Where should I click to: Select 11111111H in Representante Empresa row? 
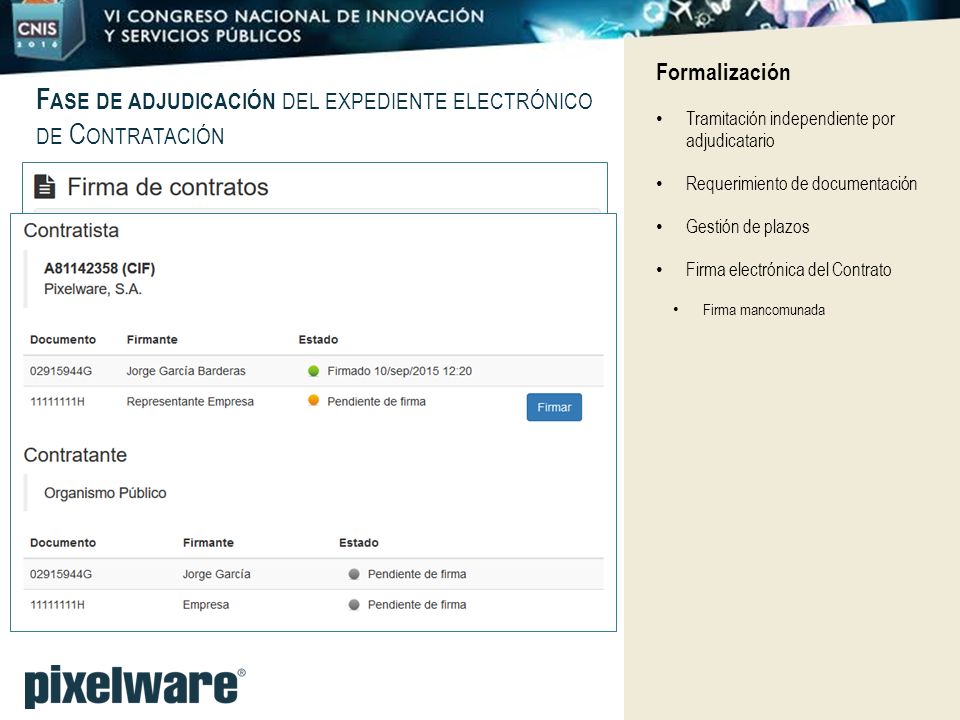58,402
